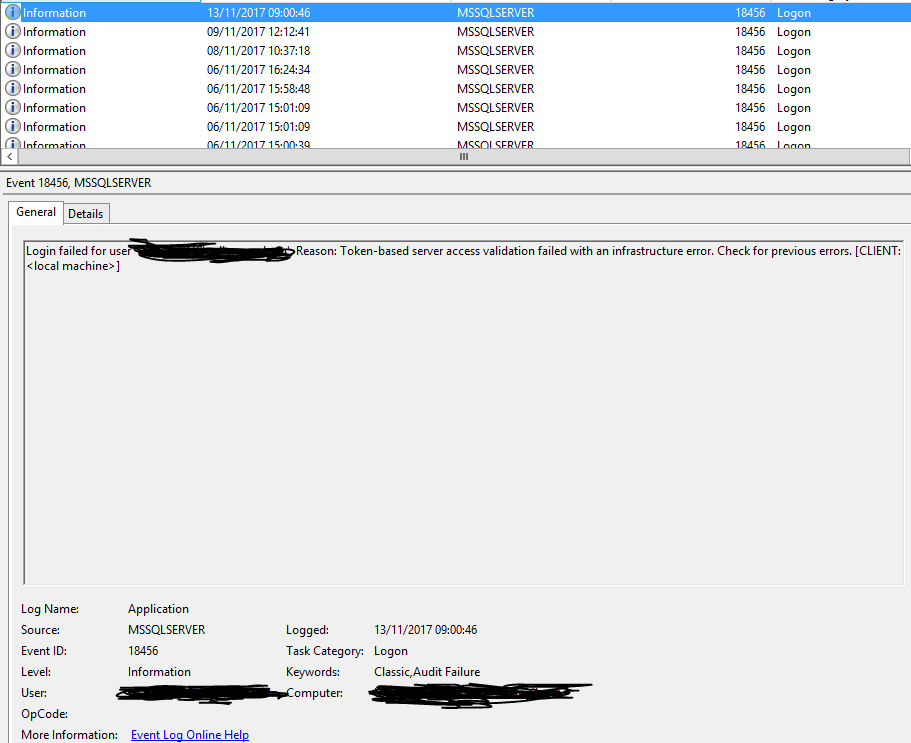Select event row dated 09/11/2017 12:12:41
Image resolution: width=911 pixels, height=743 pixels.
click(x=456, y=31)
